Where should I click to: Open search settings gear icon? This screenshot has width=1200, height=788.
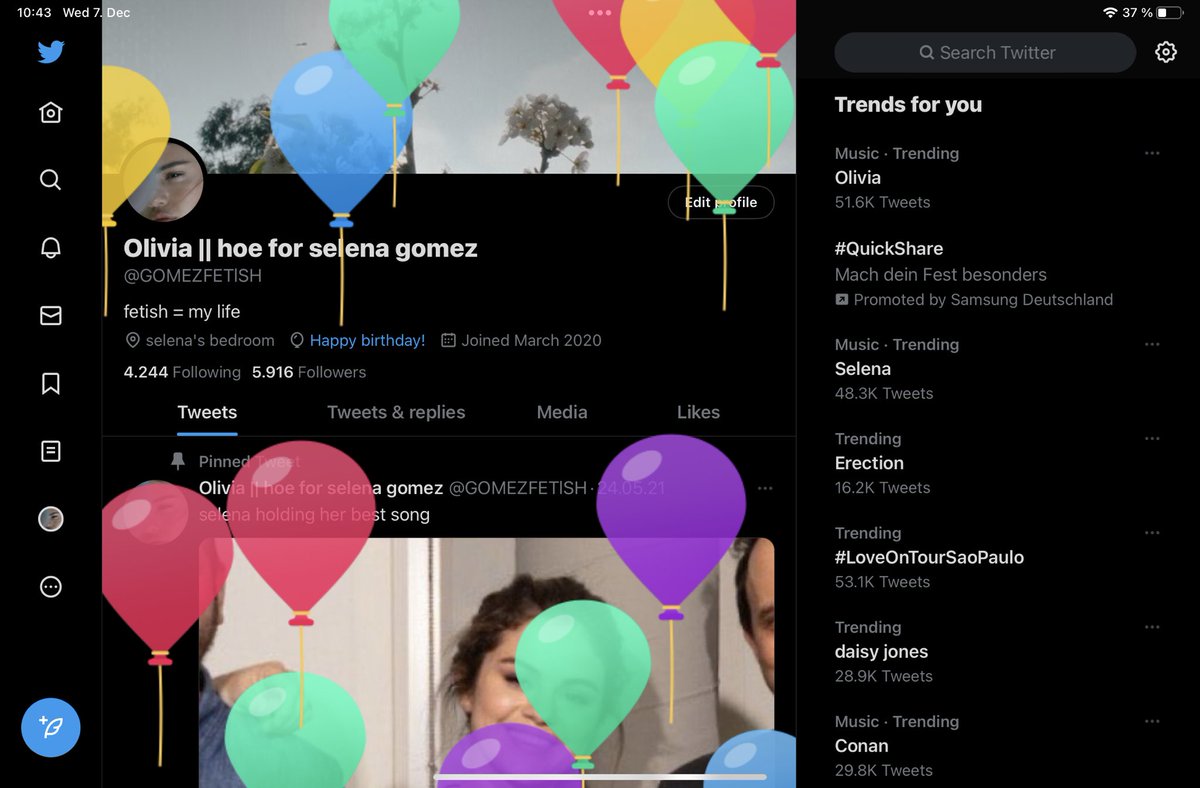(x=1166, y=52)
